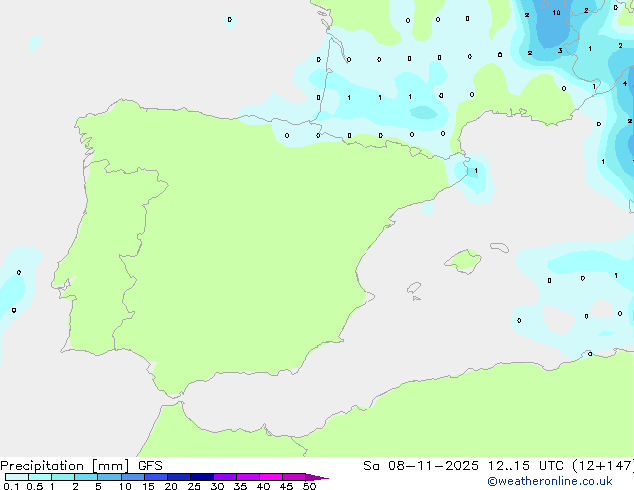Click the map precipitation value '3'
Screen dimensions: 634x490
point(560,51)
